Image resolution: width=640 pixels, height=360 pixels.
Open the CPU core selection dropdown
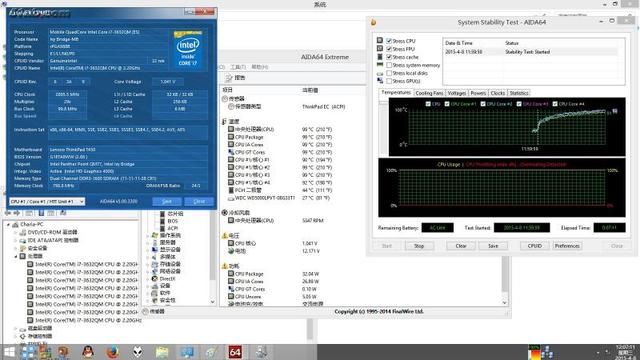pyautogui.click(x=47, y=202)
